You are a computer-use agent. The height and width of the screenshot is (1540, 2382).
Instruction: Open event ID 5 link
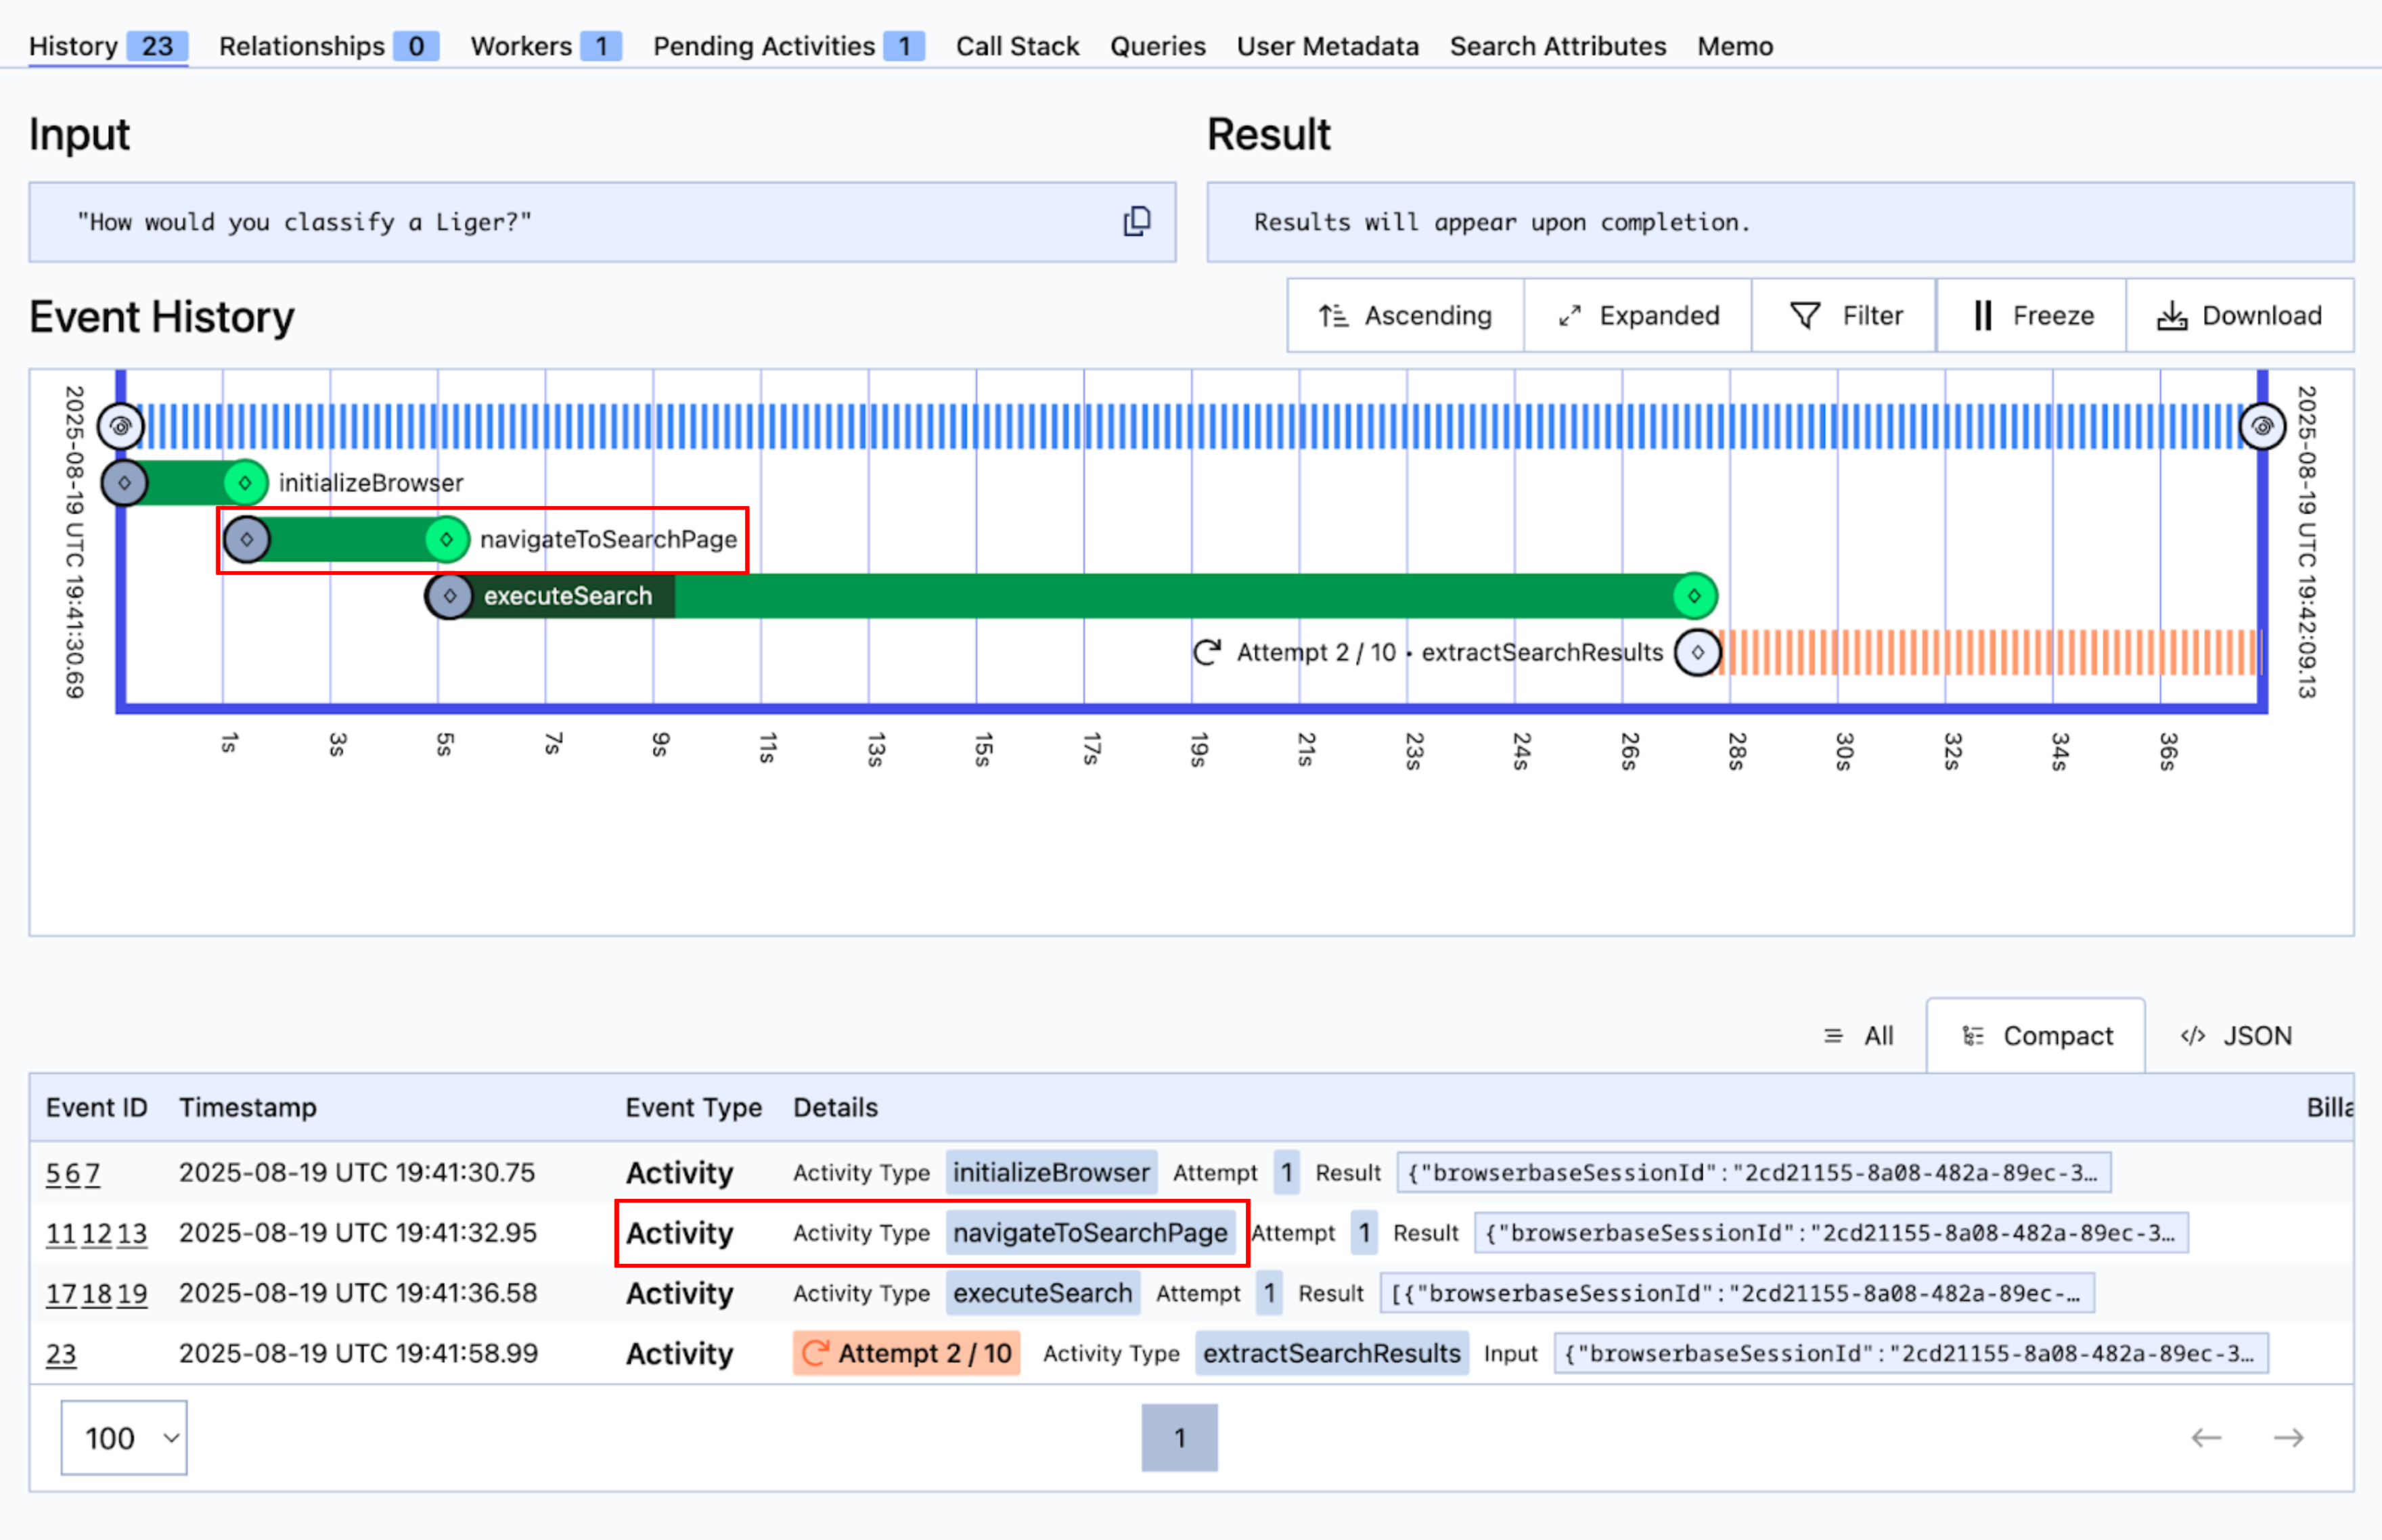(53, 1173)
